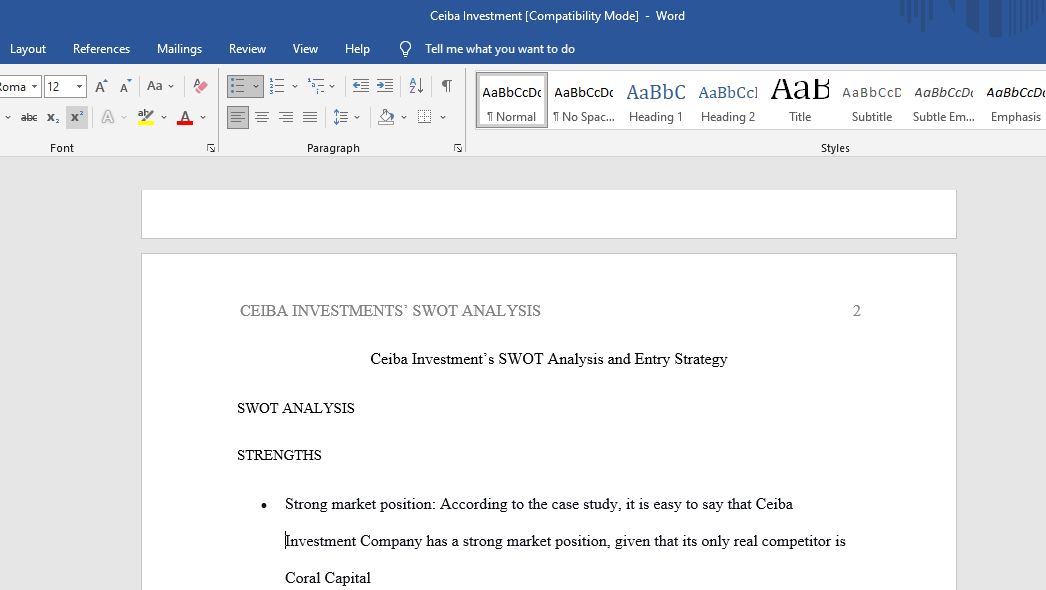The image size is (1046, 590).
Task: Expand the highlight color dropdown arrow
Action: [x=164, y=117]
